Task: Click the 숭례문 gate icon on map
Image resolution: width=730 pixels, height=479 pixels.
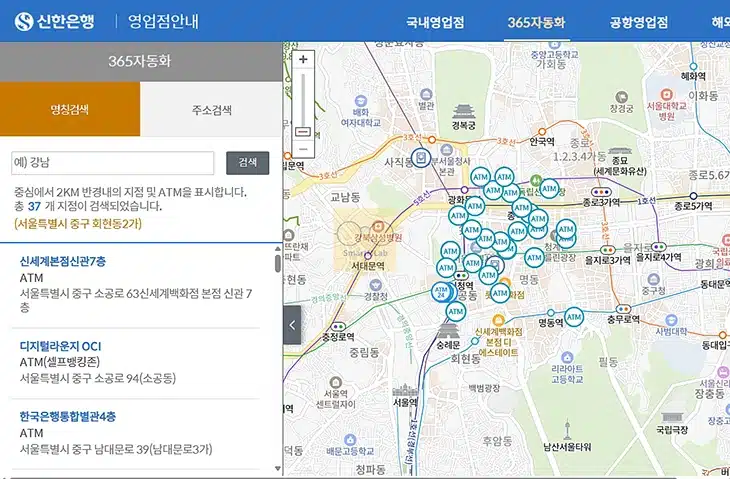Action: point(448,331)
